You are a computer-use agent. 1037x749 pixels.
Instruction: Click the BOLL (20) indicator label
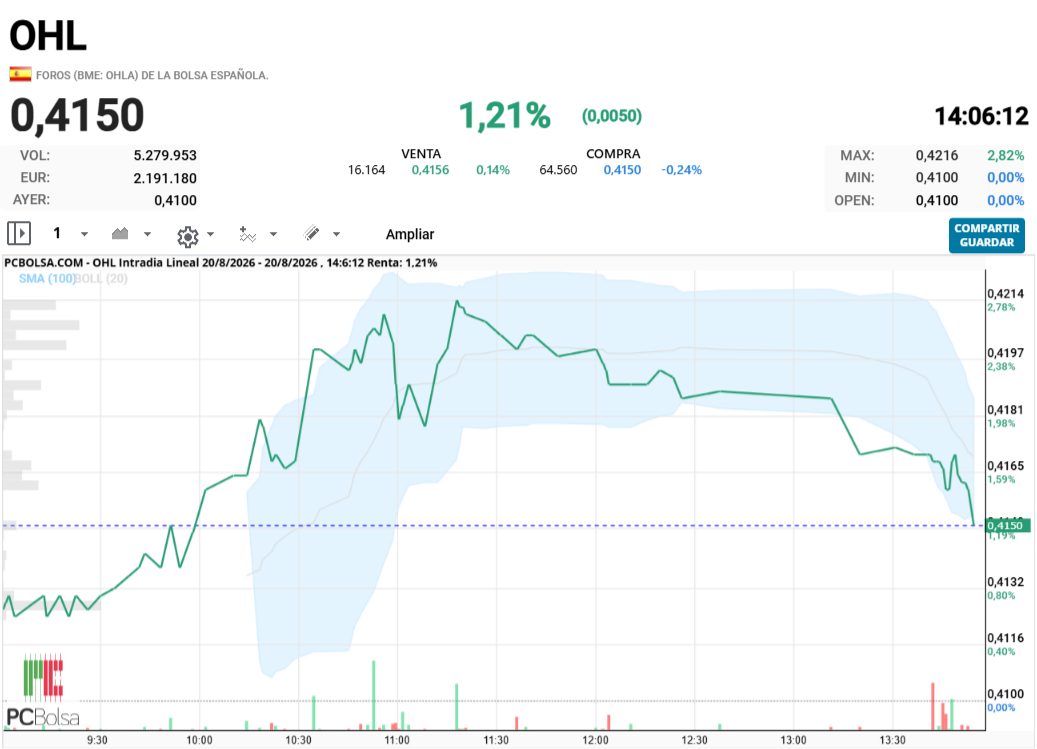tap(101, 278)
